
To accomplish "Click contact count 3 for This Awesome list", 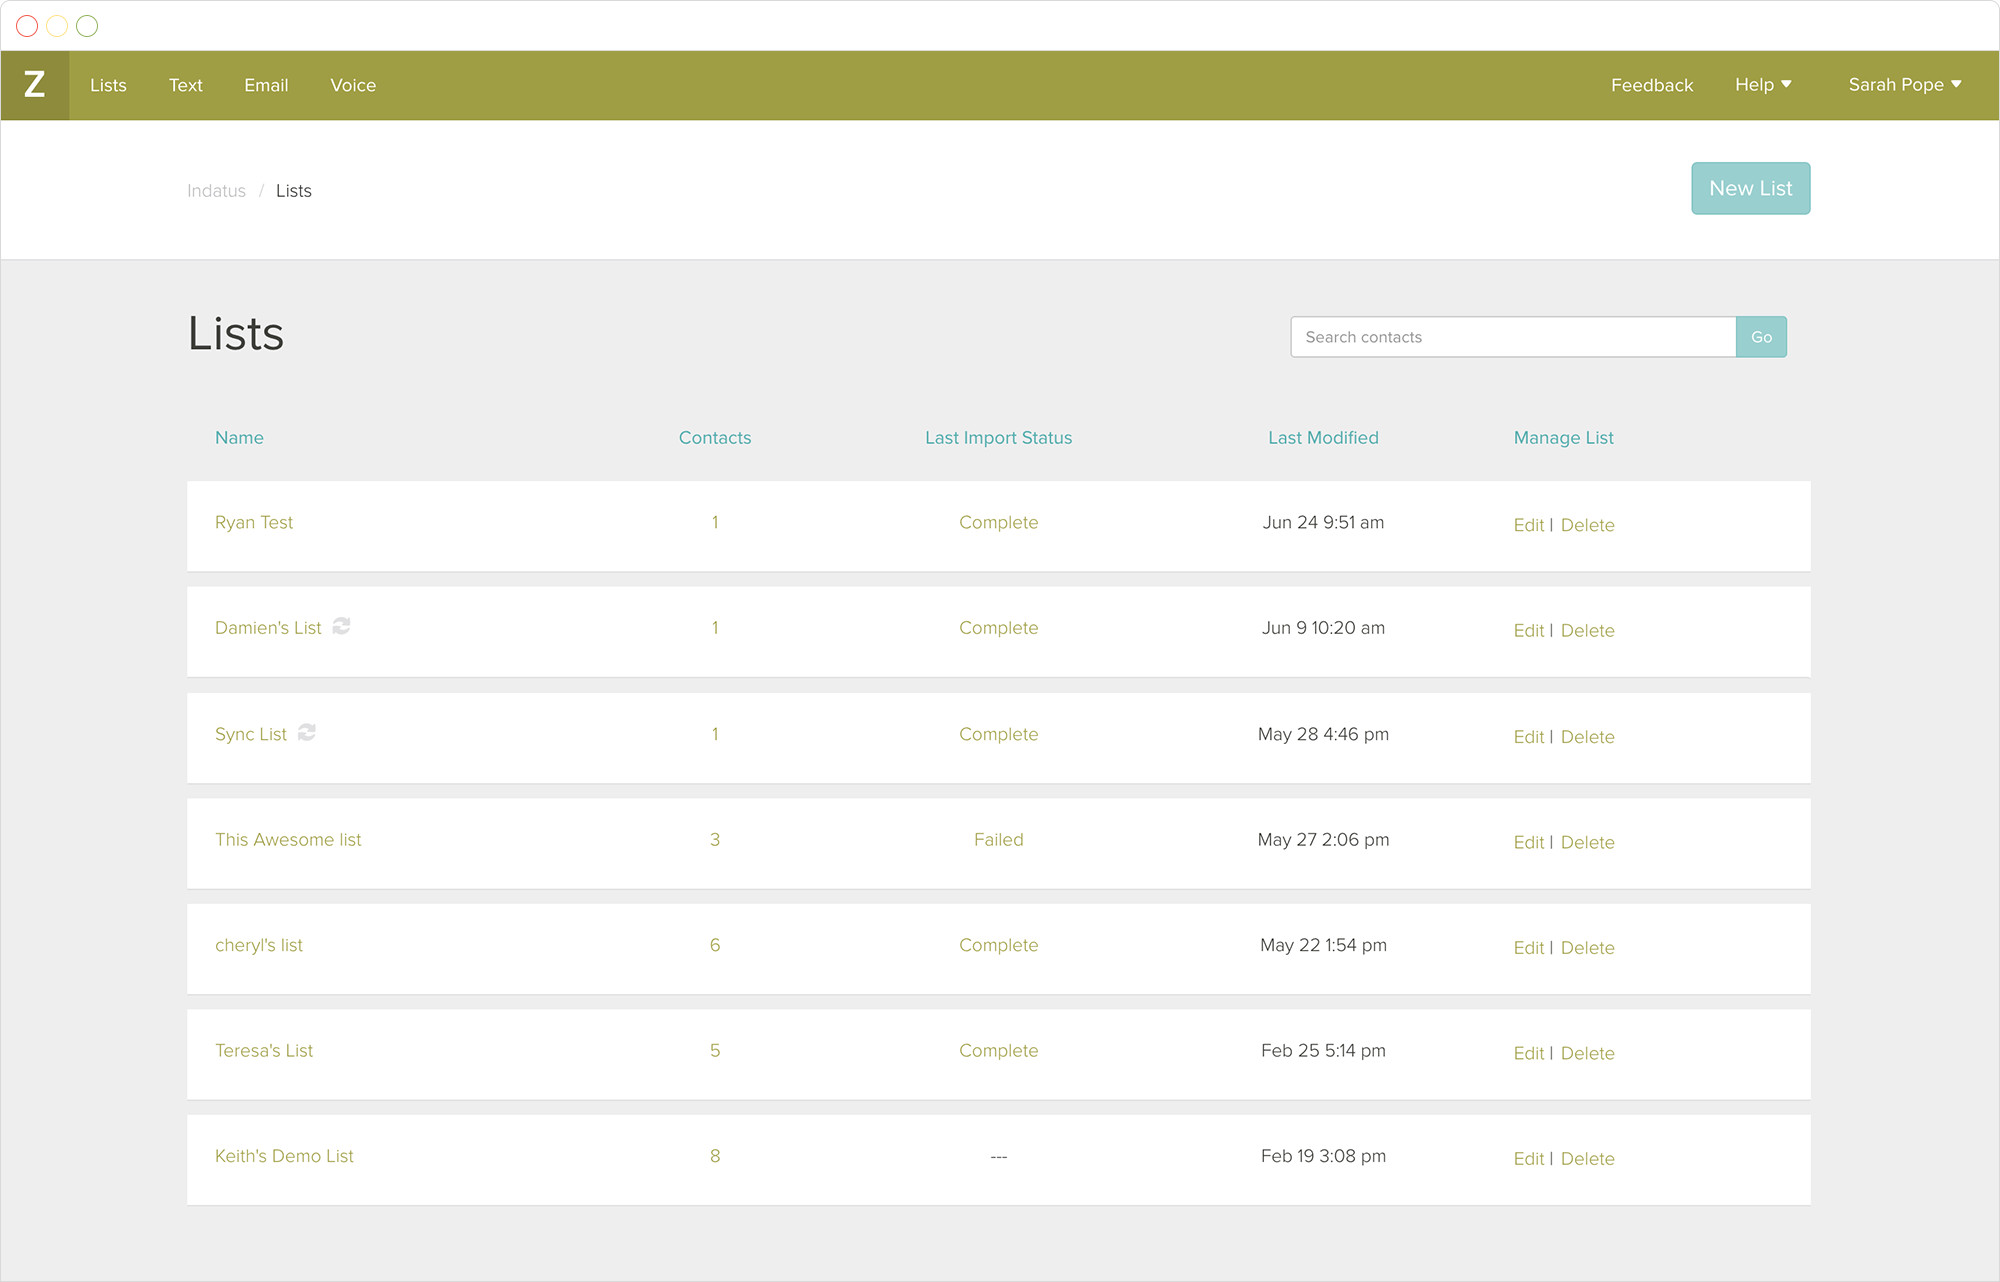I will tap(715, 840).
